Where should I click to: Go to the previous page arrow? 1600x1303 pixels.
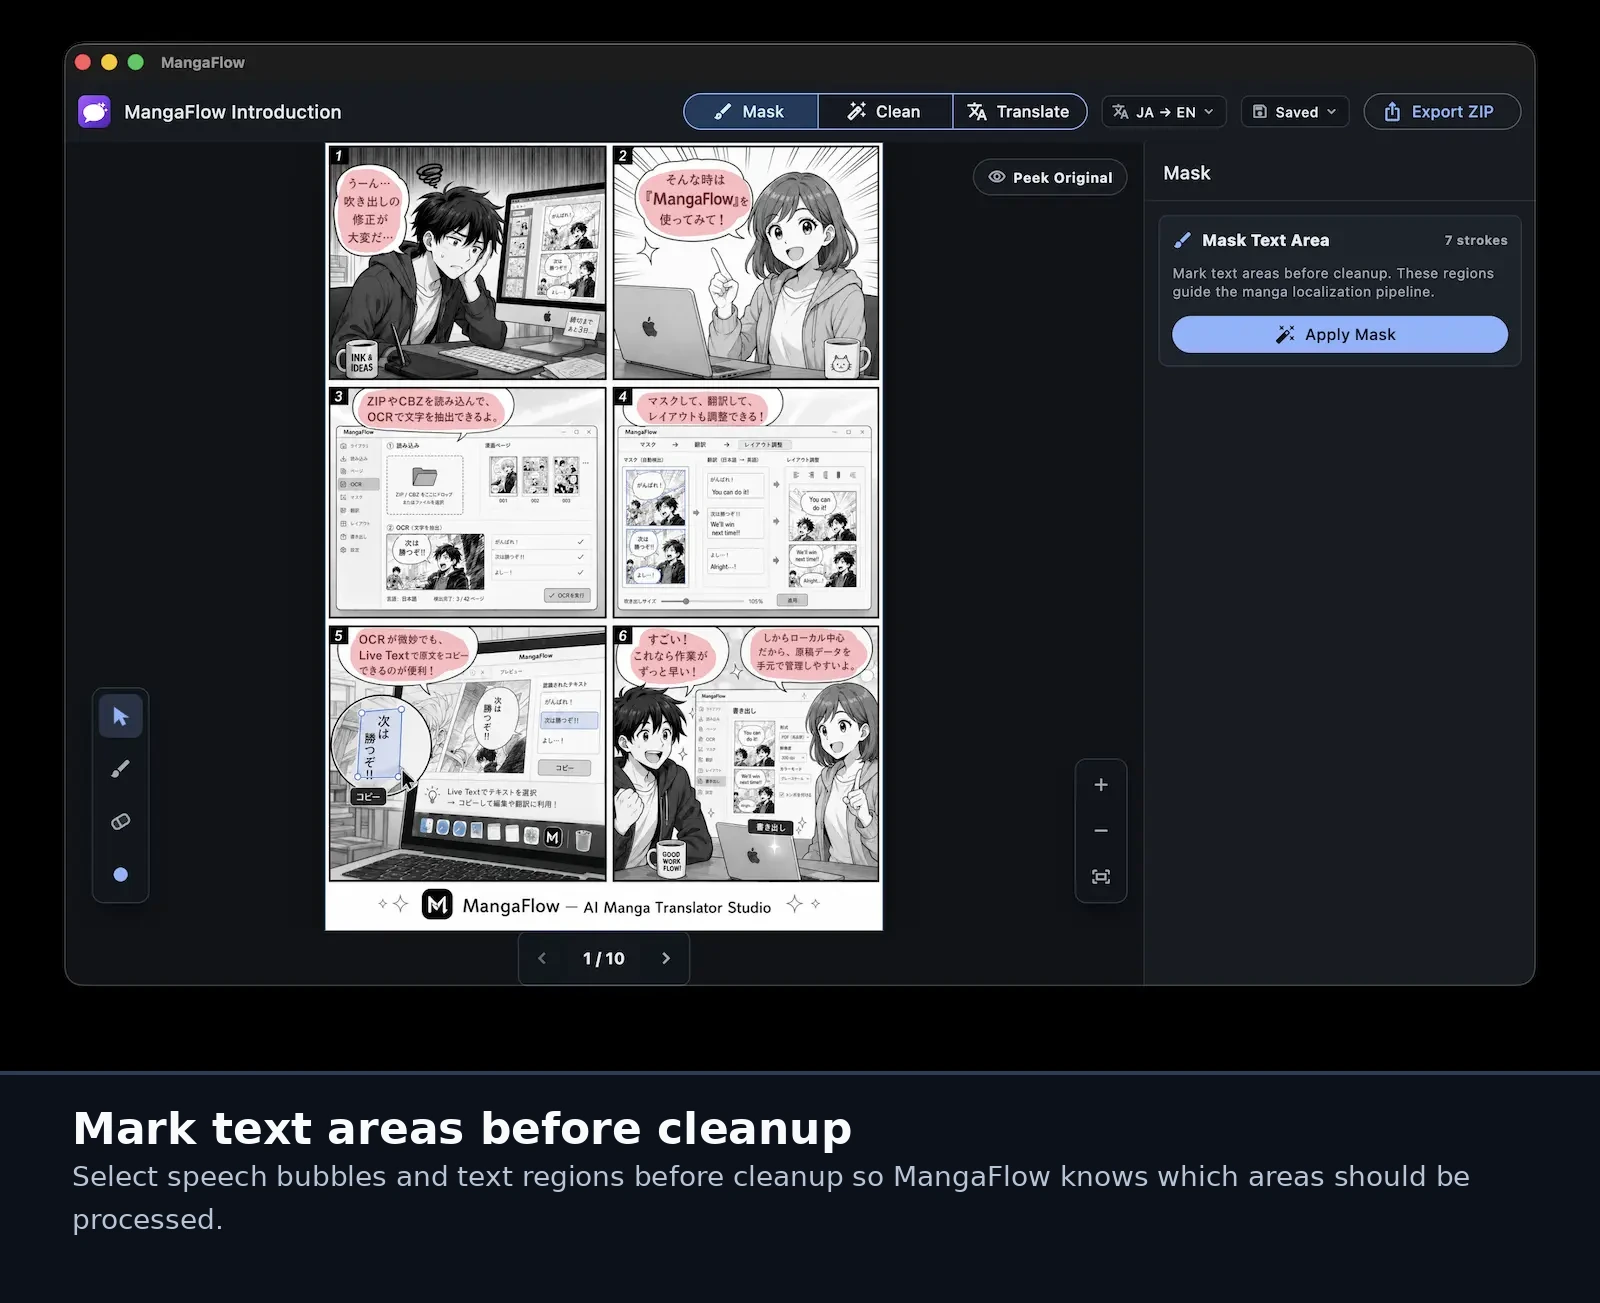pos(542,958)
